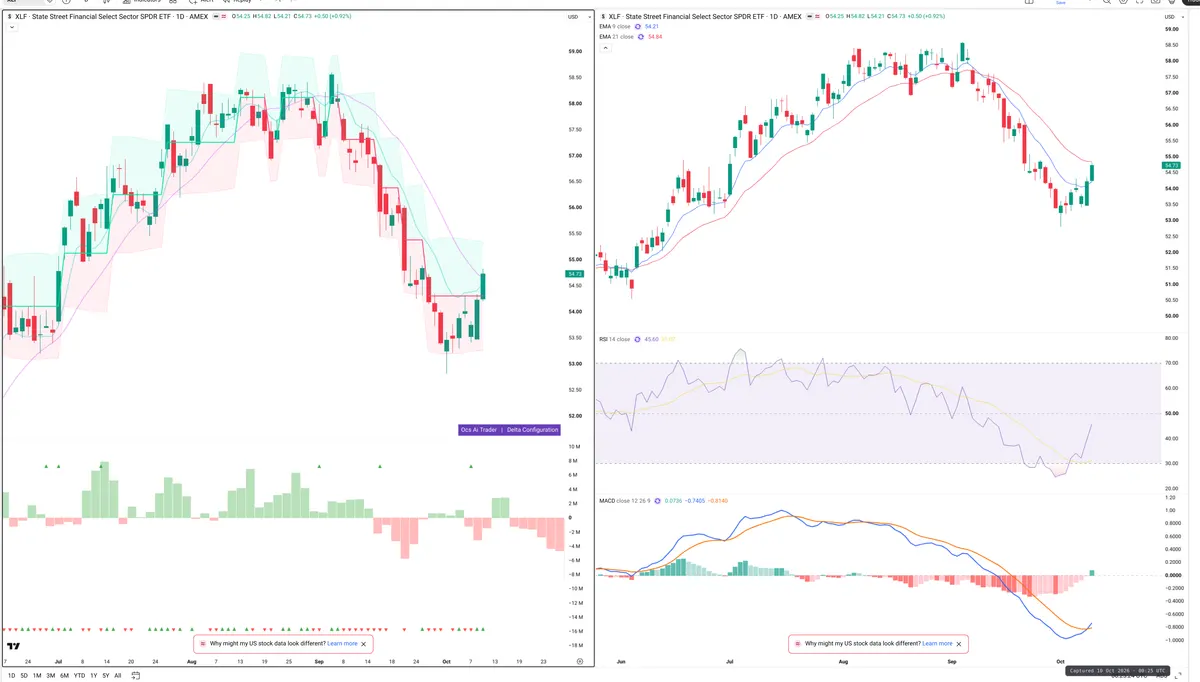Screen dimensions: 1200x682
Task: Select the 1Y time range
Action: [x=94, y=676]
